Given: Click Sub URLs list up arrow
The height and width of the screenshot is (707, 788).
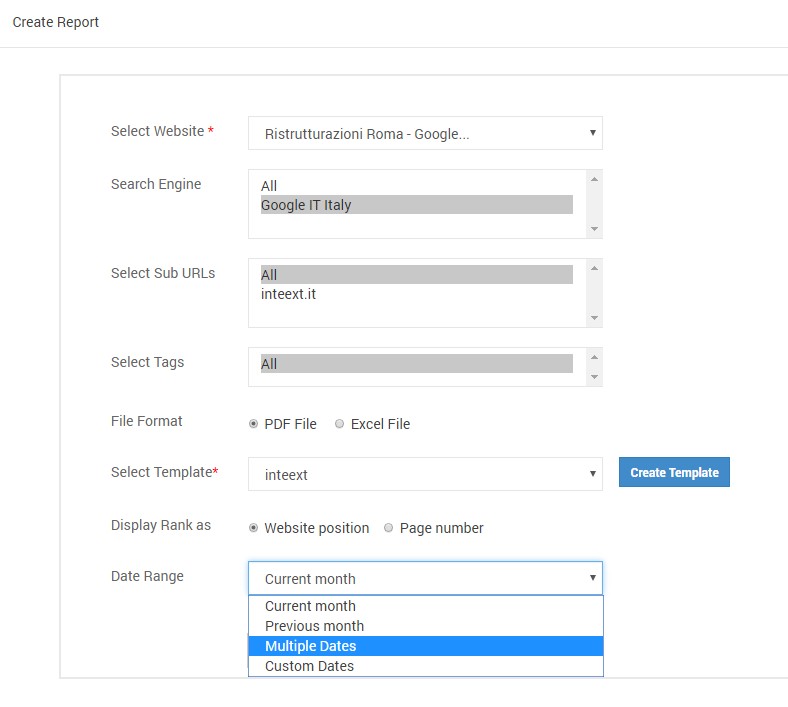Looking at the screenshot, I should (x=595, y=268).
